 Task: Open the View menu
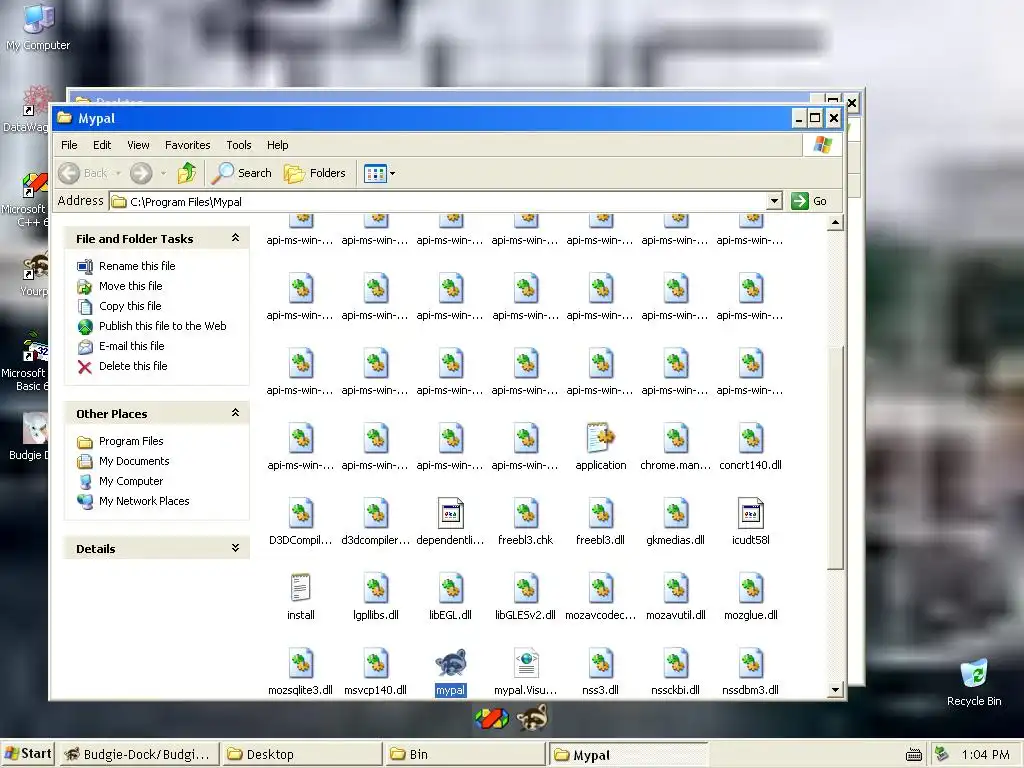pyautogui.click(x=138, y=145)
